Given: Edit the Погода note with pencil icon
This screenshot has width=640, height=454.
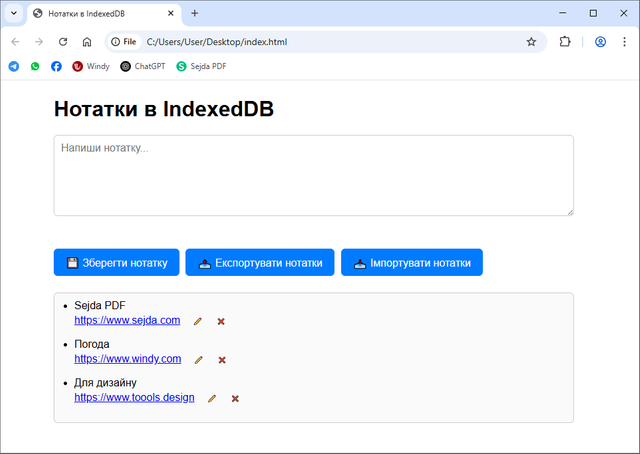Looking at the screenshot, I should [199, 360].
